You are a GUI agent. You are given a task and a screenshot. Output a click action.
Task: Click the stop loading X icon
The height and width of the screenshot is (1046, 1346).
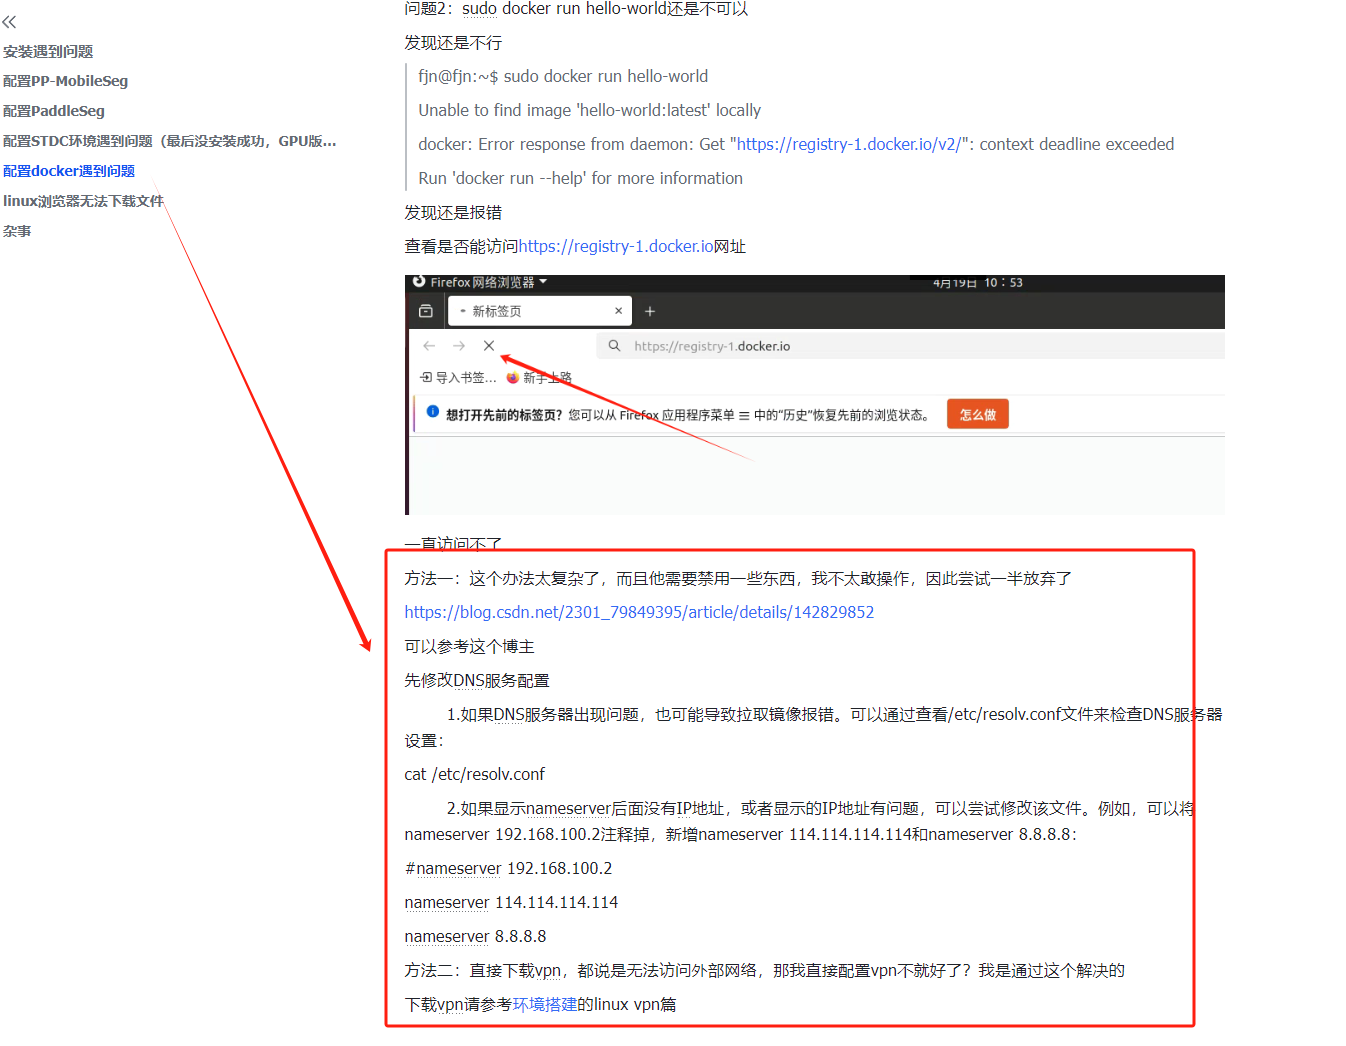pyautogui.click(x=488, y=345)
